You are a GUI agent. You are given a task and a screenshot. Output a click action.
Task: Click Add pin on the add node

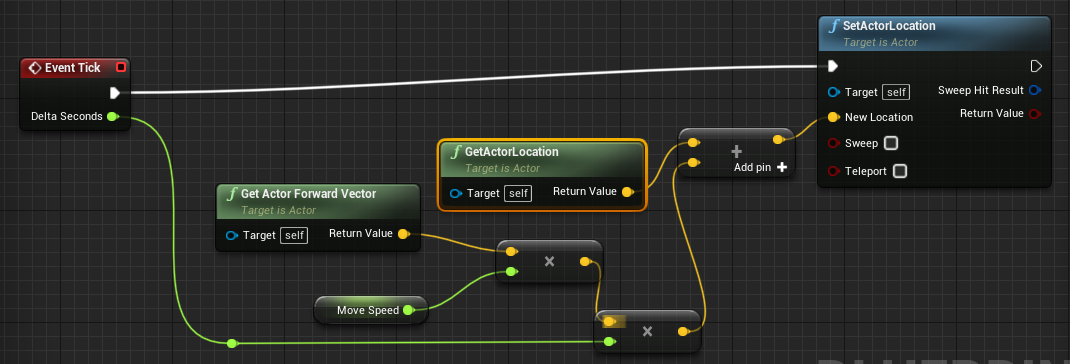coord(760,167)
